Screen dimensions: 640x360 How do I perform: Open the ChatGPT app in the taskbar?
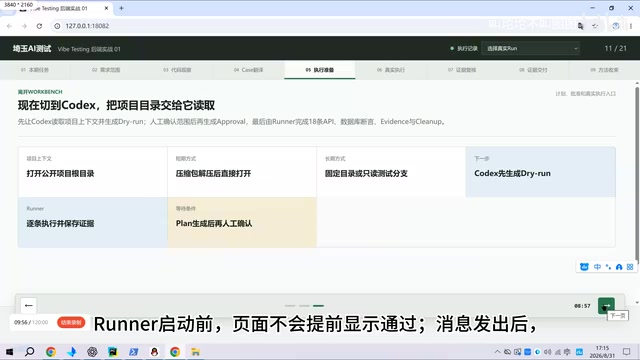pos(92,351)
